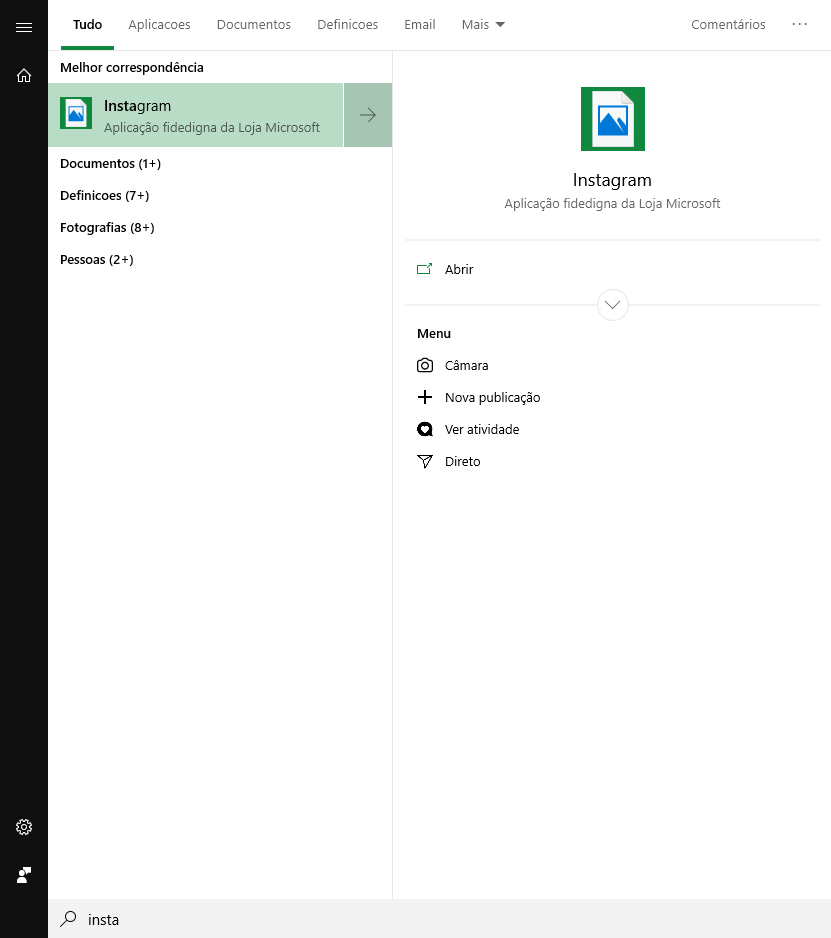Launch the Câmara menu entry
This screenshot has height=938, width=831.
click(x=467, y=365)
